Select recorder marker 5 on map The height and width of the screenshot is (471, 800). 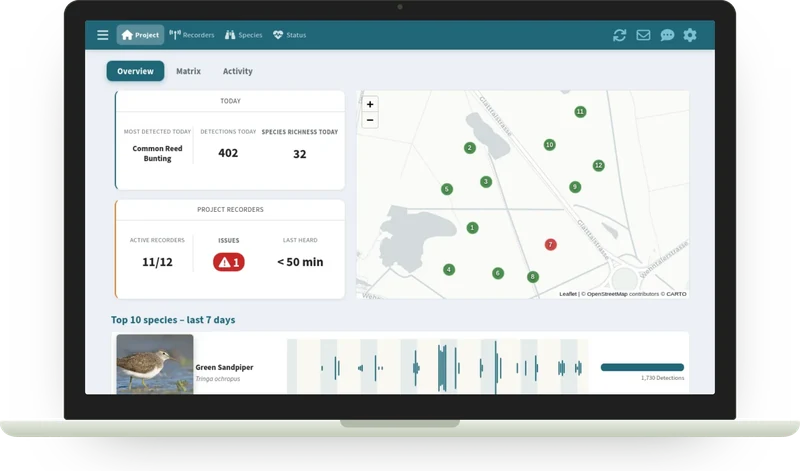point(447,189)
